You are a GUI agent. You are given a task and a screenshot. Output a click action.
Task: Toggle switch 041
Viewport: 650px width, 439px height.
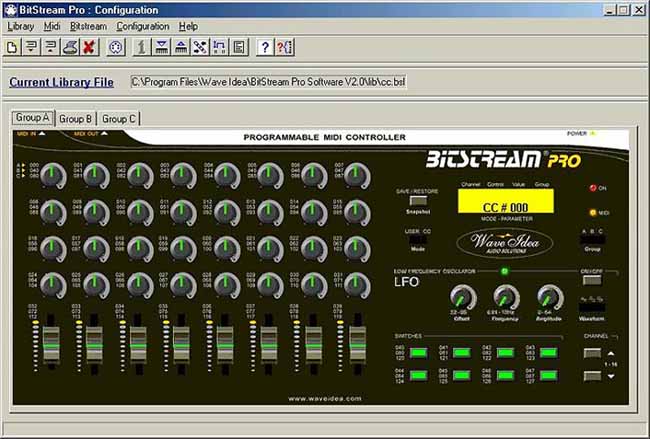pos(462,353)
